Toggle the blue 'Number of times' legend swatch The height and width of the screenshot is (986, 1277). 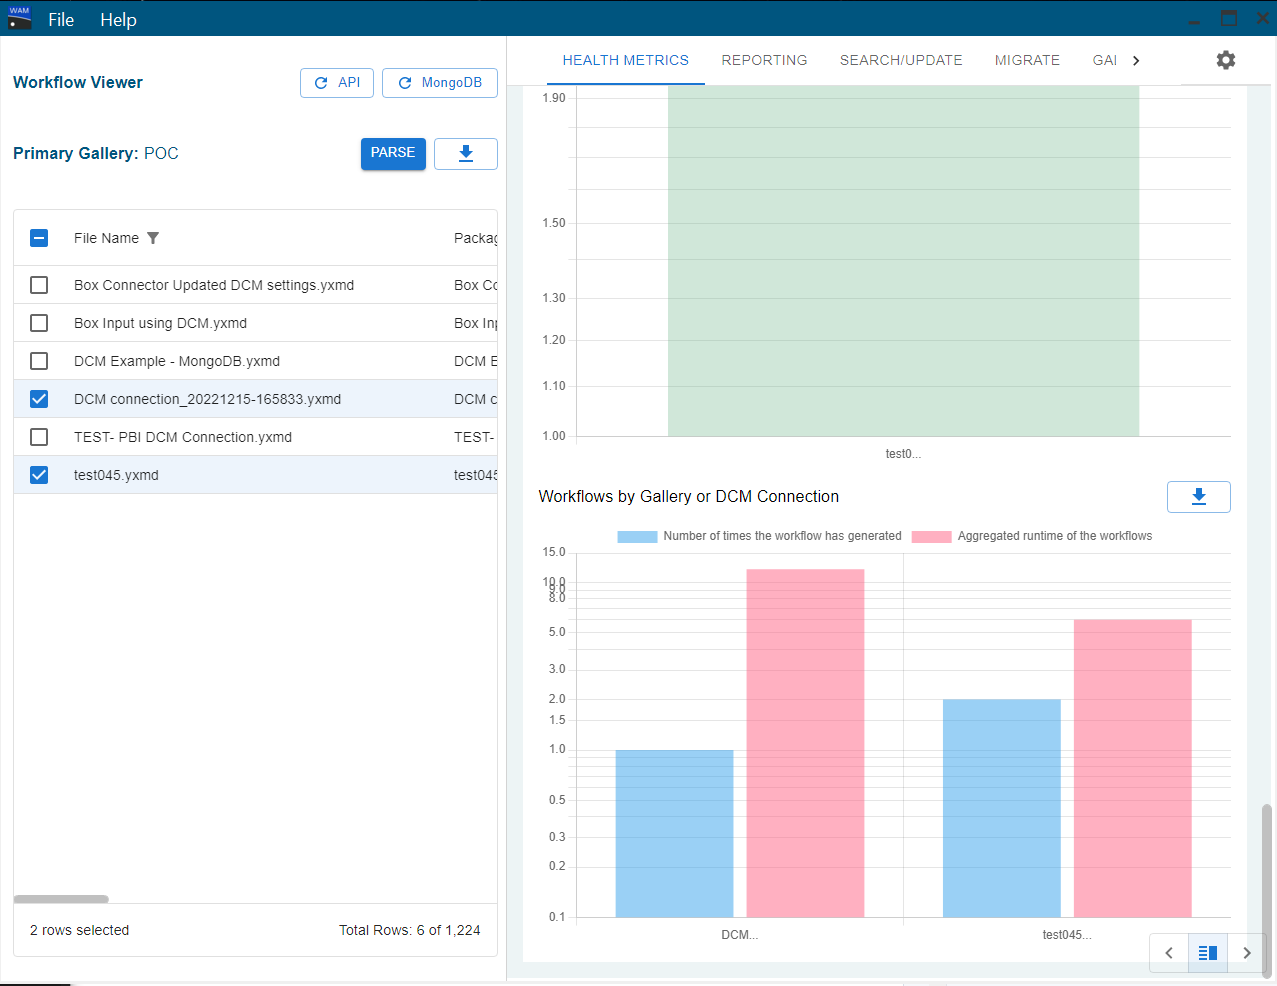coord(637,537)
